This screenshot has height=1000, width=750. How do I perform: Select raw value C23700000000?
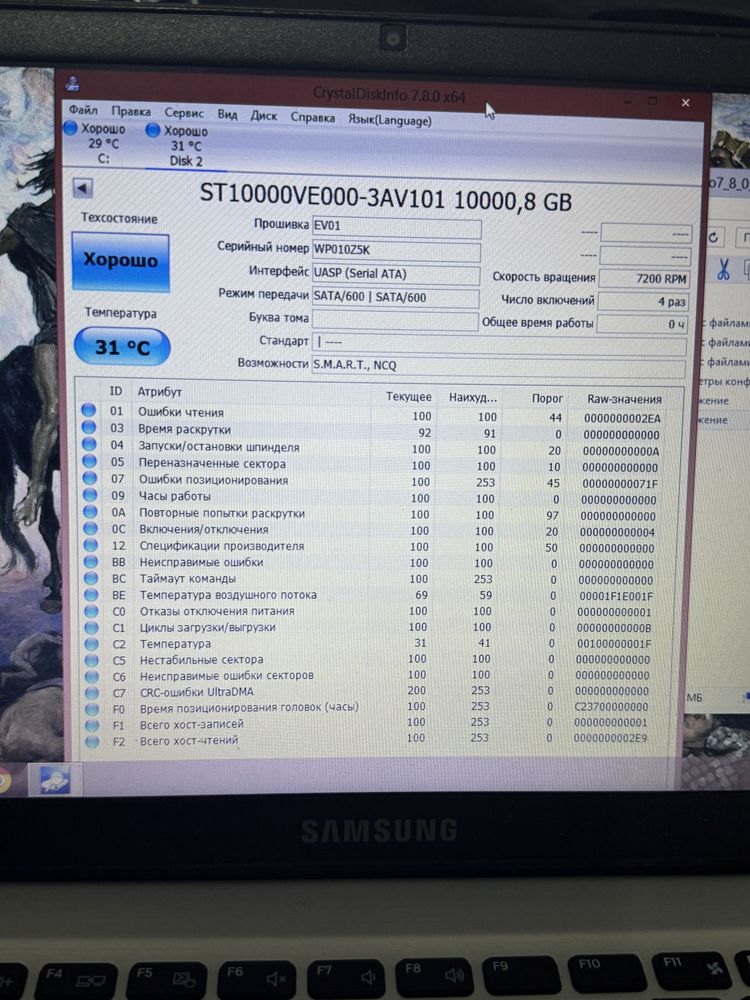click(x=612, y=707)
